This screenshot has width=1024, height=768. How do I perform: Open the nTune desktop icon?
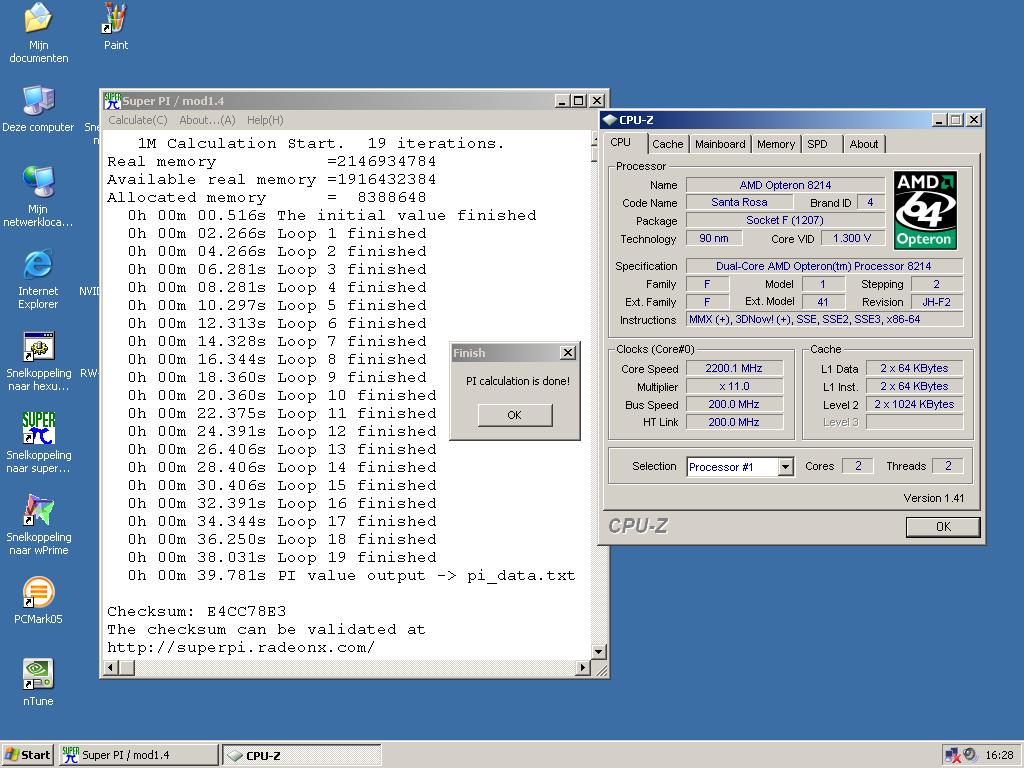tap(39, 682)
